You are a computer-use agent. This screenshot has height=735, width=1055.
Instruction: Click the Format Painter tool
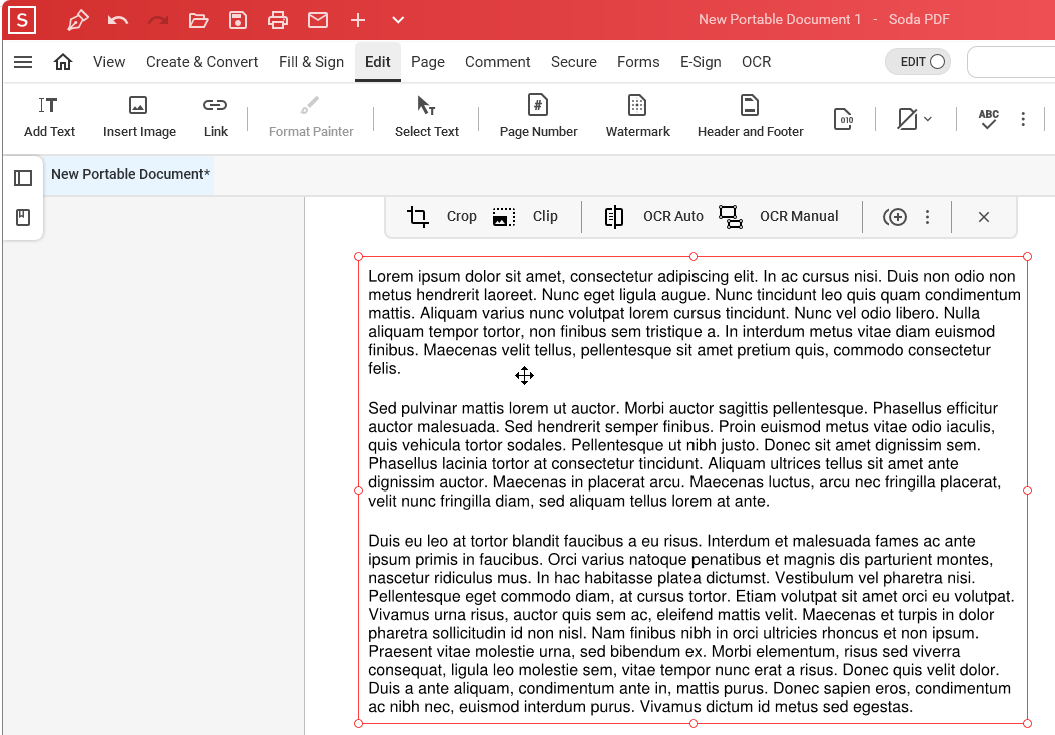click(311, 117)
